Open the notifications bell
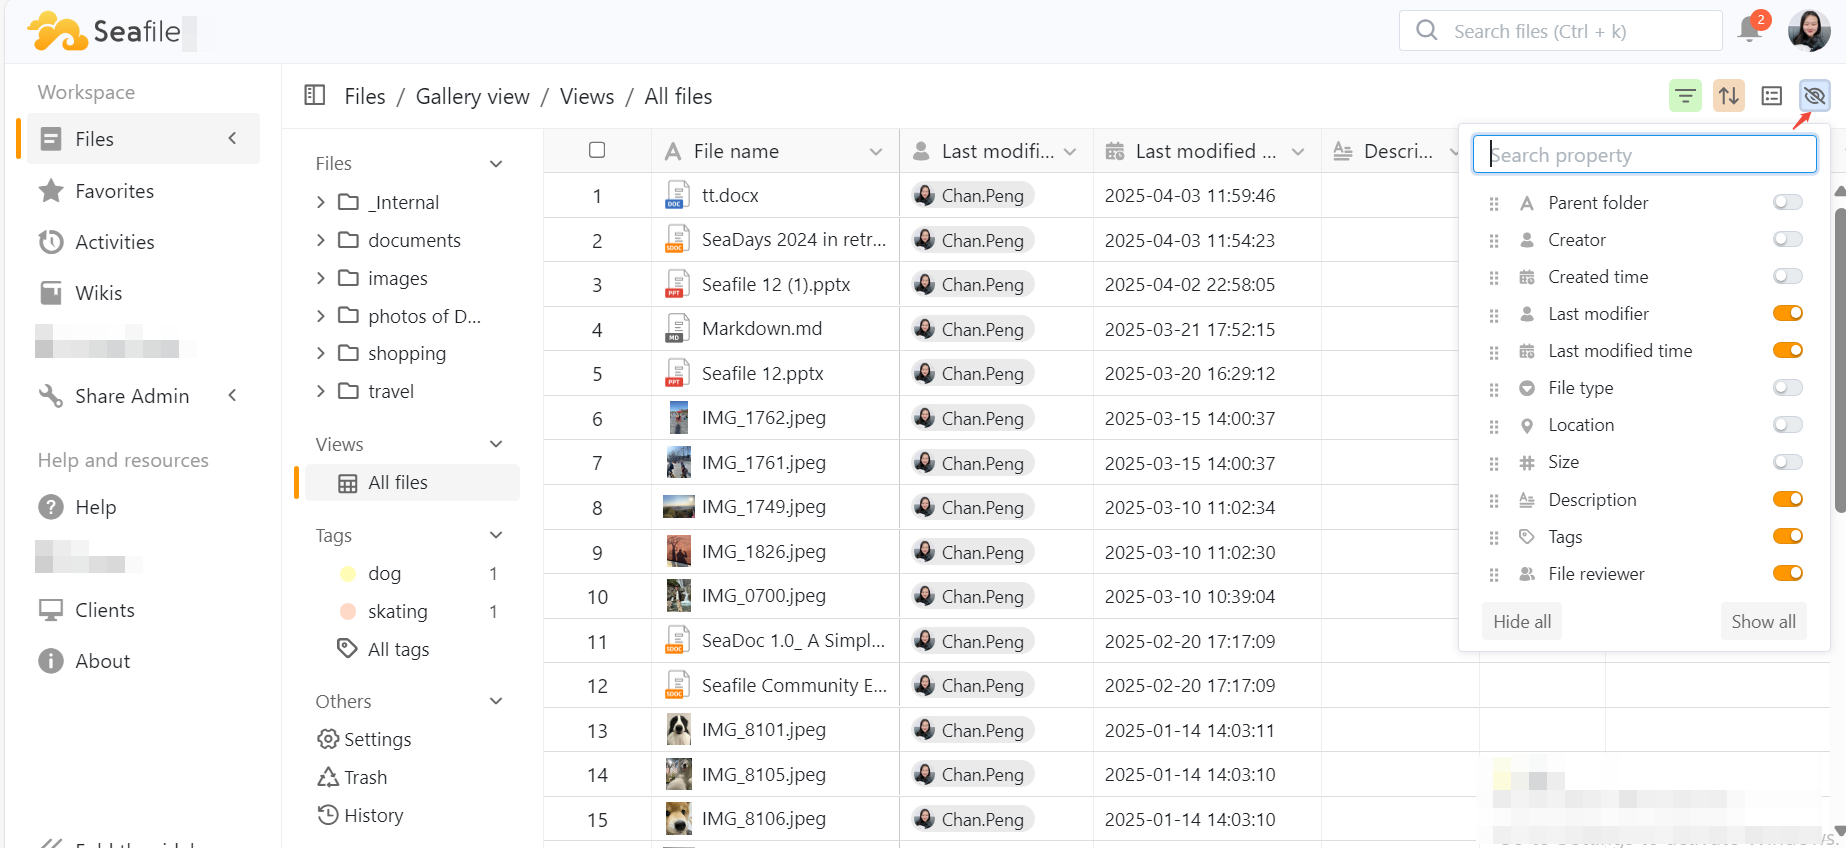1846x848 pixels. tap(1750, 30)
